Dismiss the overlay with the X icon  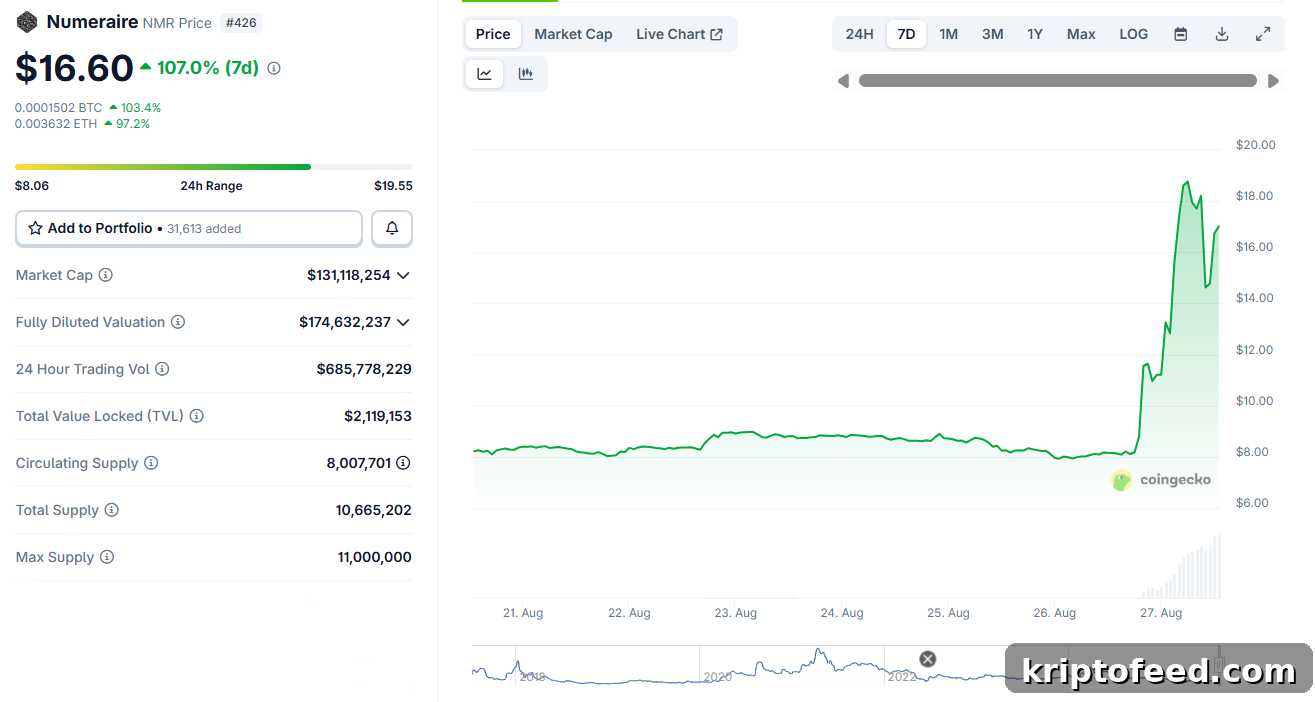point(928,658)
